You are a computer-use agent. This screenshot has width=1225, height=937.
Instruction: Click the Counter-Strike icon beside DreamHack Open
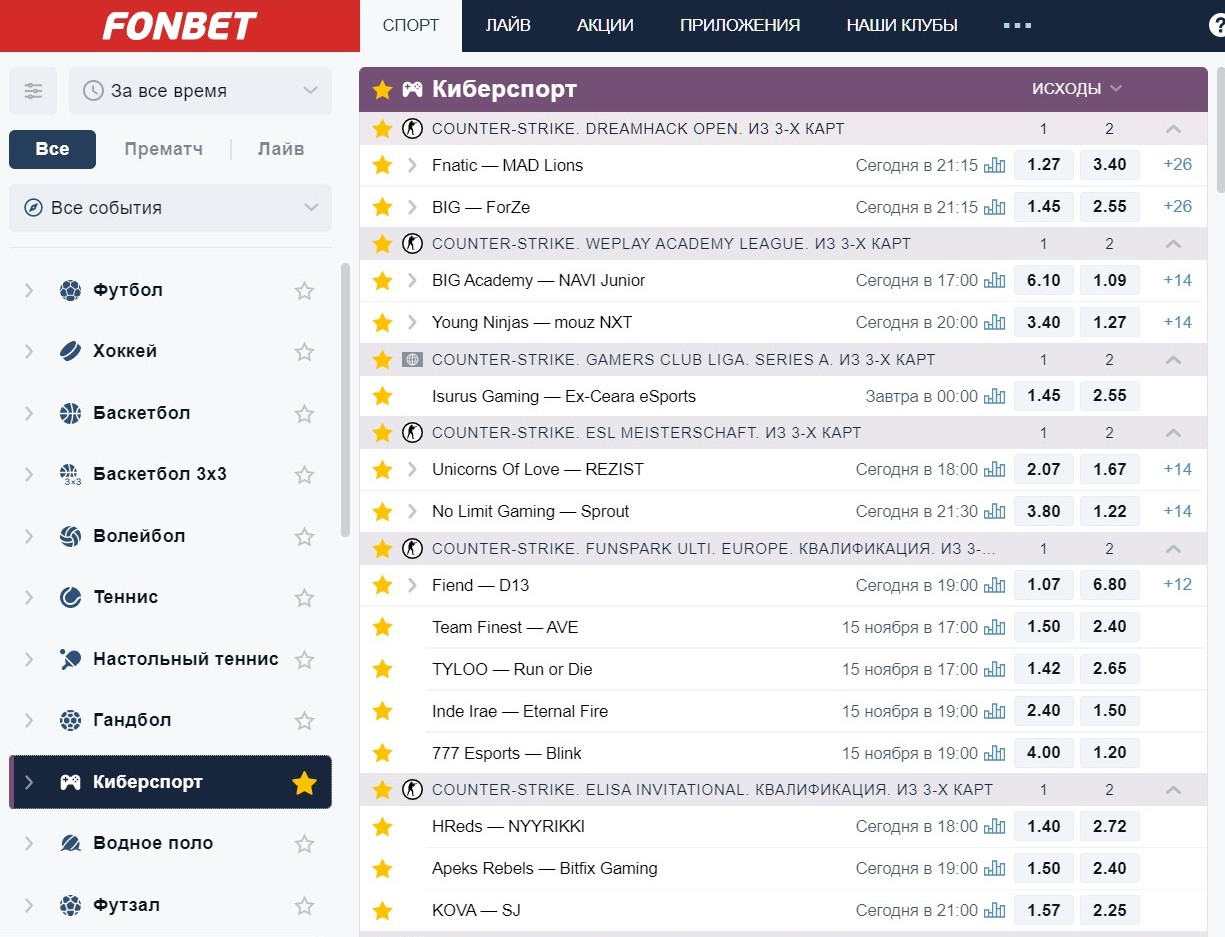point(412,128)
